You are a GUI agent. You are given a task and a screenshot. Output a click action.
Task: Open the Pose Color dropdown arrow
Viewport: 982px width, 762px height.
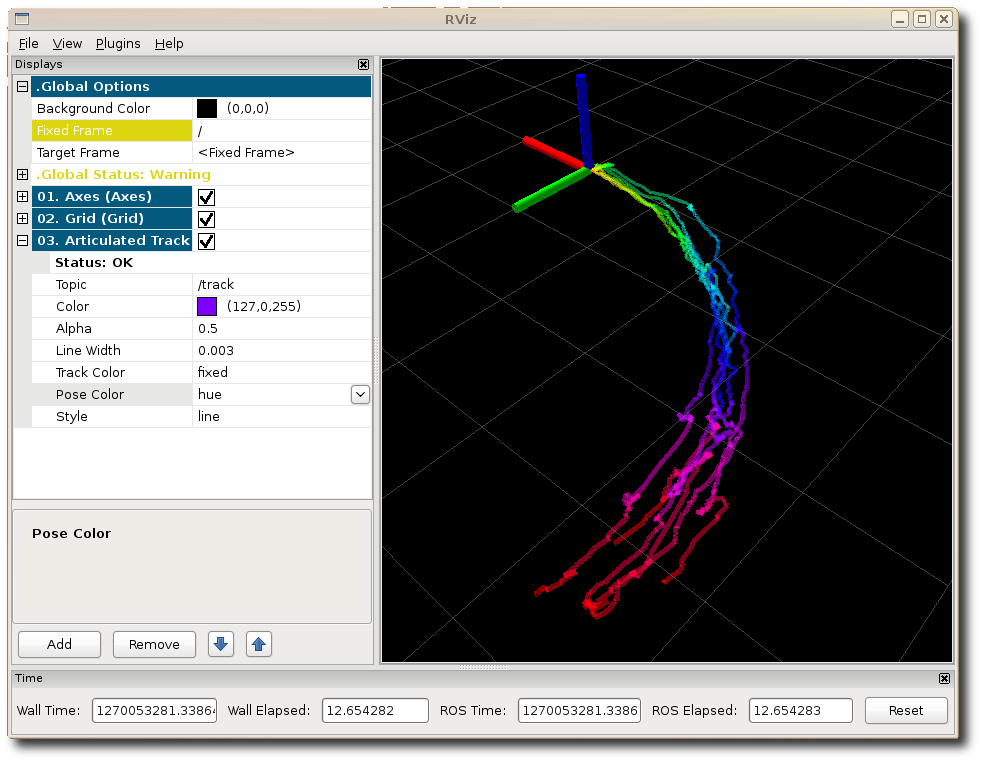pyautogui.click(x=360, y=395)
